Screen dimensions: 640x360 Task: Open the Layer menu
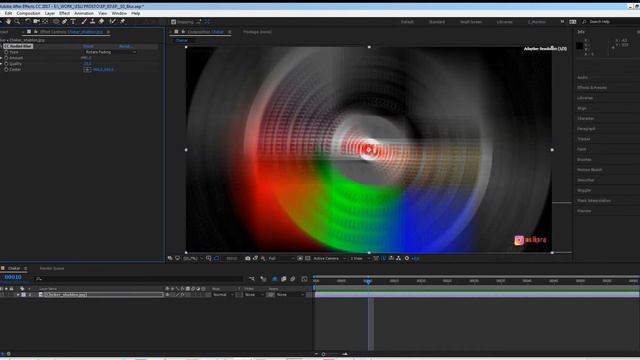point(50,13)
